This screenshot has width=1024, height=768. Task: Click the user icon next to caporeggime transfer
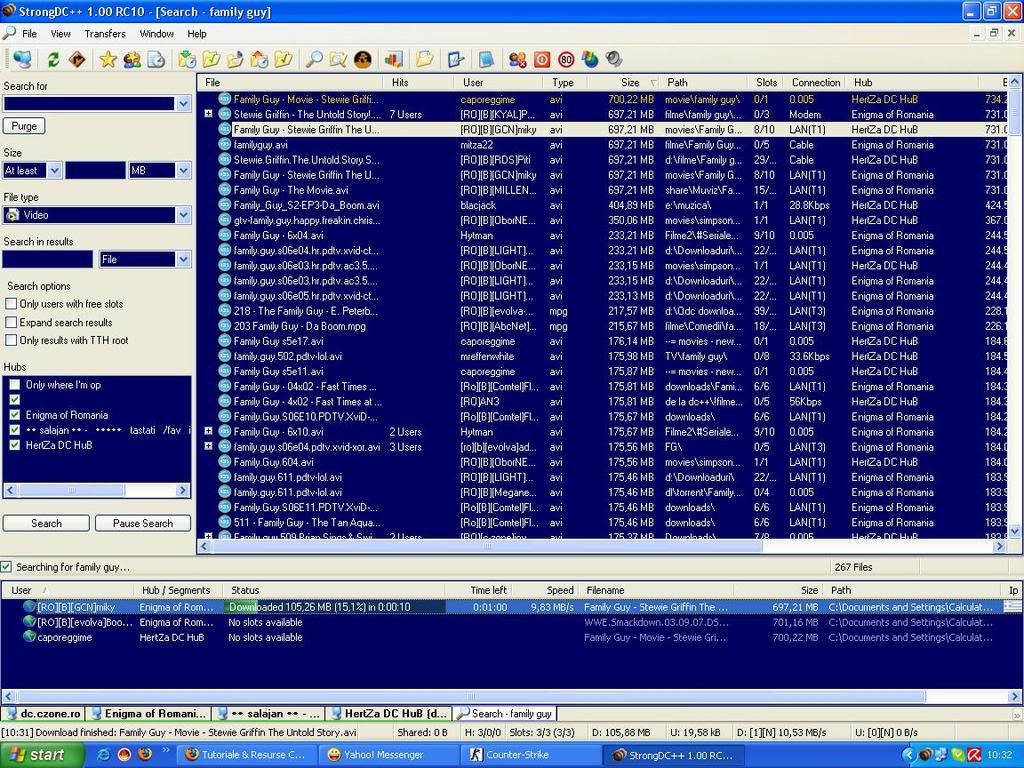coord(29,637)
